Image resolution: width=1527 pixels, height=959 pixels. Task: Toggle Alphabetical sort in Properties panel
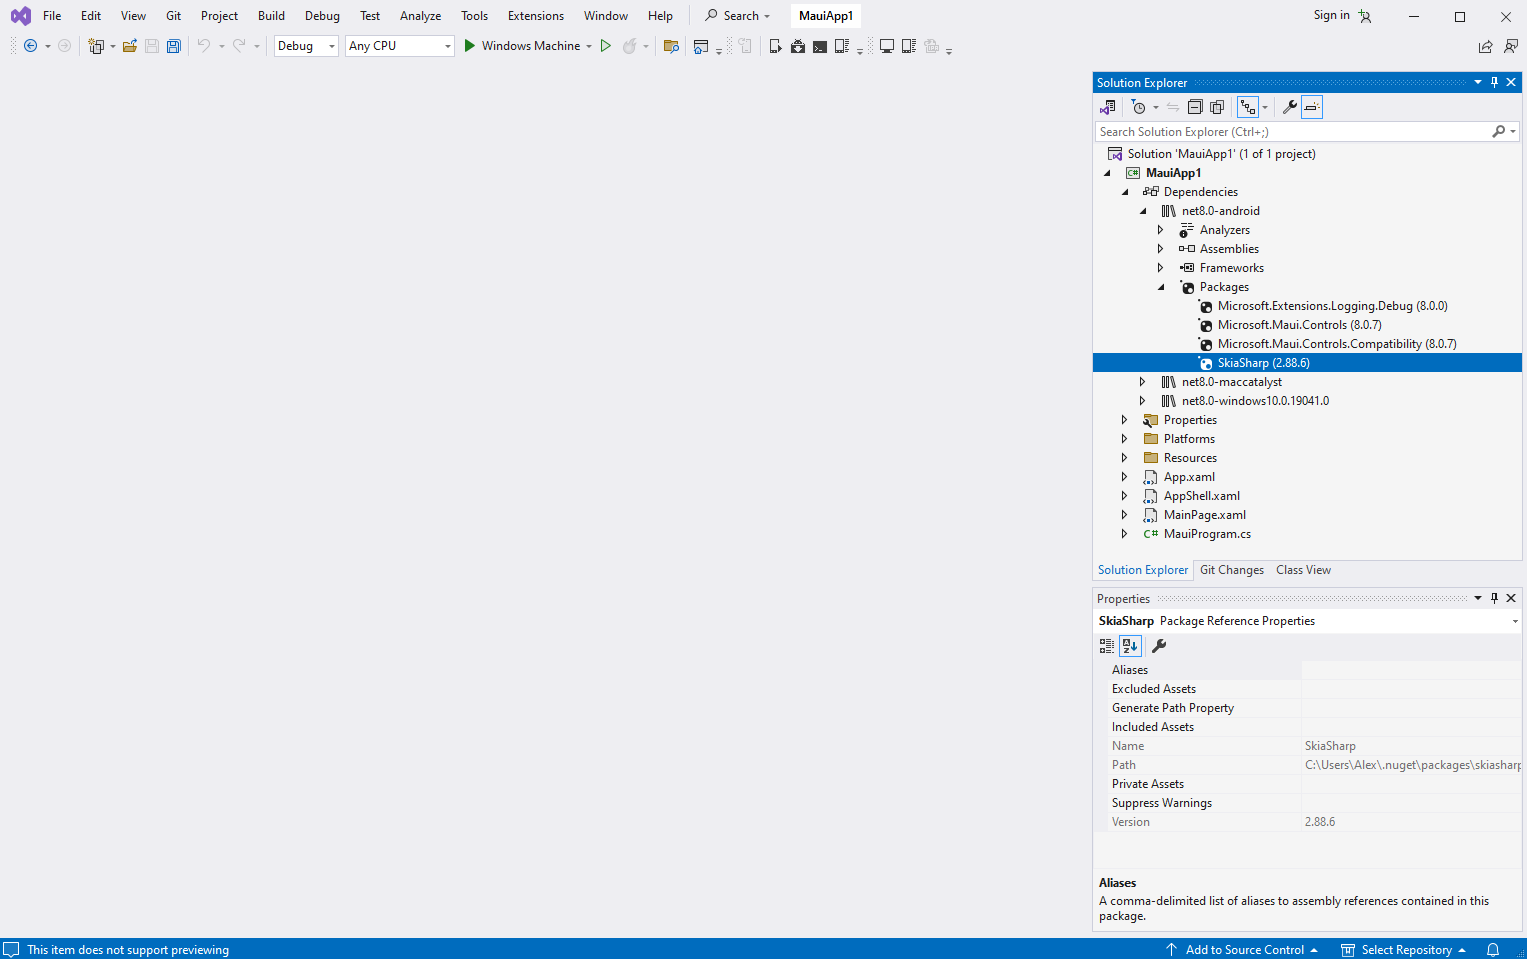(1130, 646)
